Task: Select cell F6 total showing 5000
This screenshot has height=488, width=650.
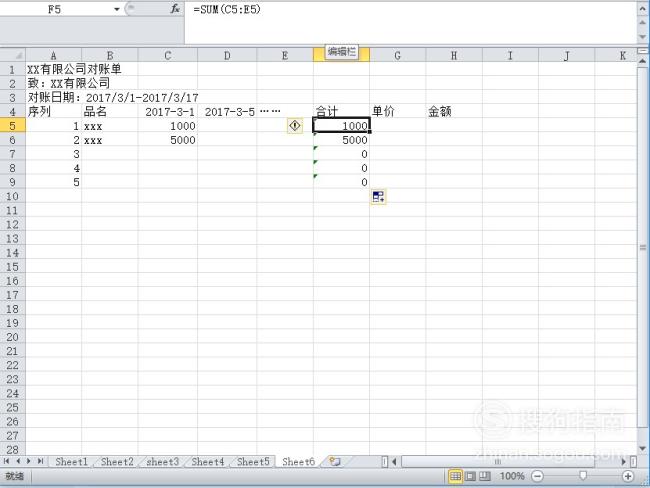Action: 341,140
